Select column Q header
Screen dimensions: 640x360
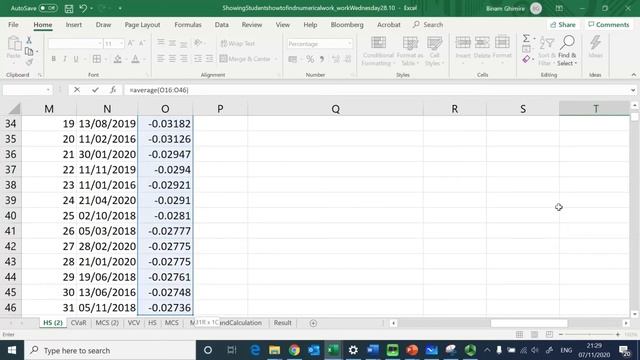point(335,109)
